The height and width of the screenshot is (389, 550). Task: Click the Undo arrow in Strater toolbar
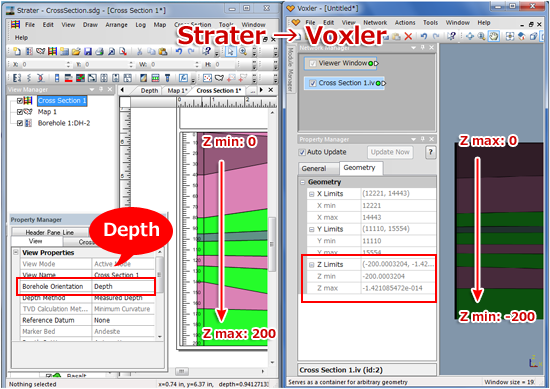179,52
